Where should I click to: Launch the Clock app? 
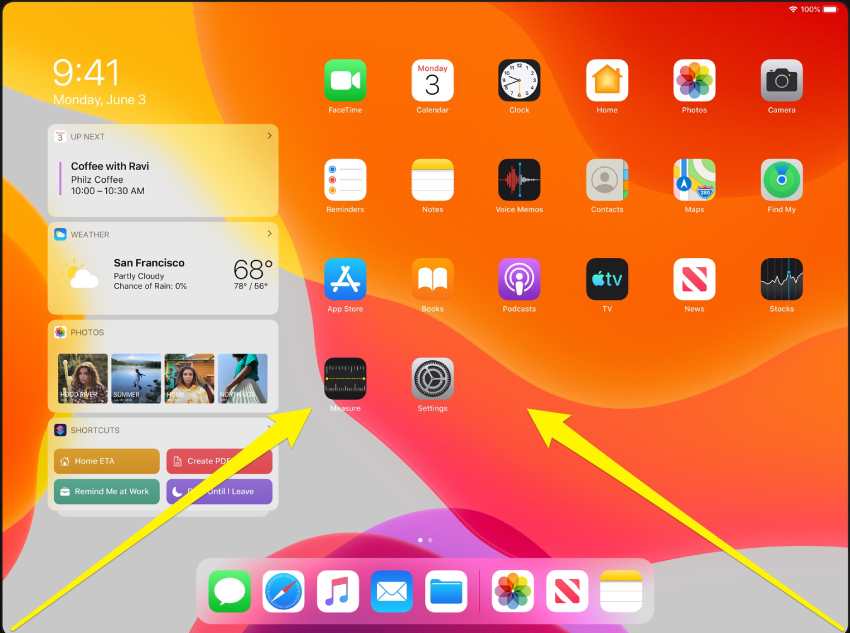point(519,80)
